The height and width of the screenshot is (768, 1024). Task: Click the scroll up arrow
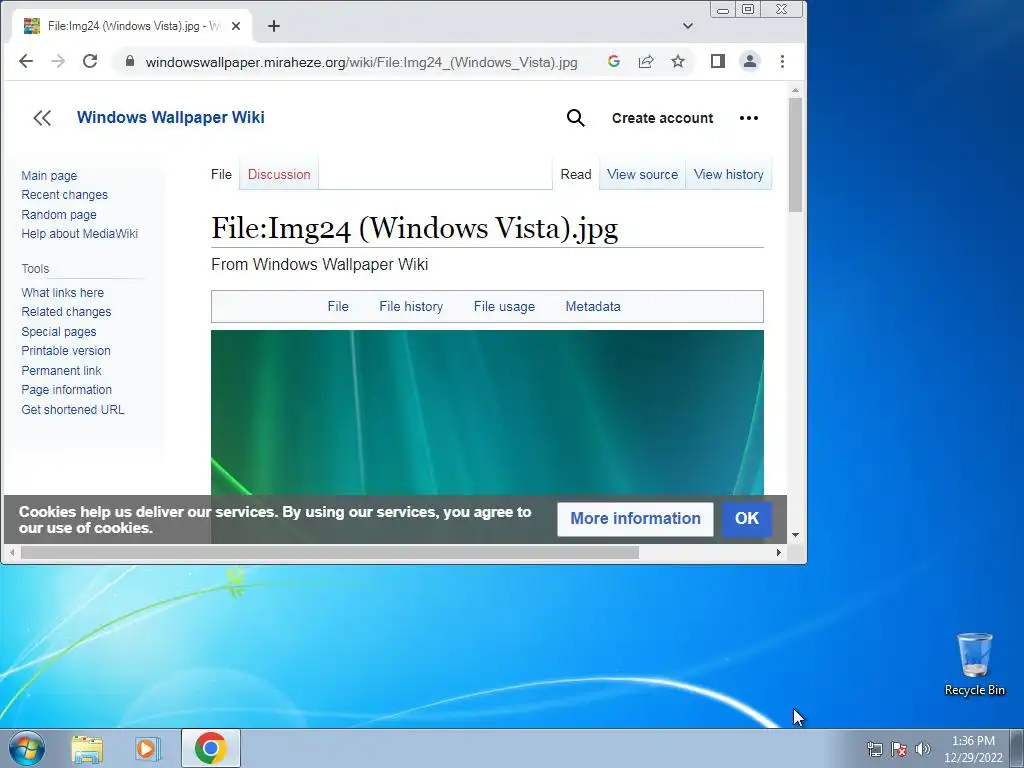pyautogui.click(x=795, y=90)
